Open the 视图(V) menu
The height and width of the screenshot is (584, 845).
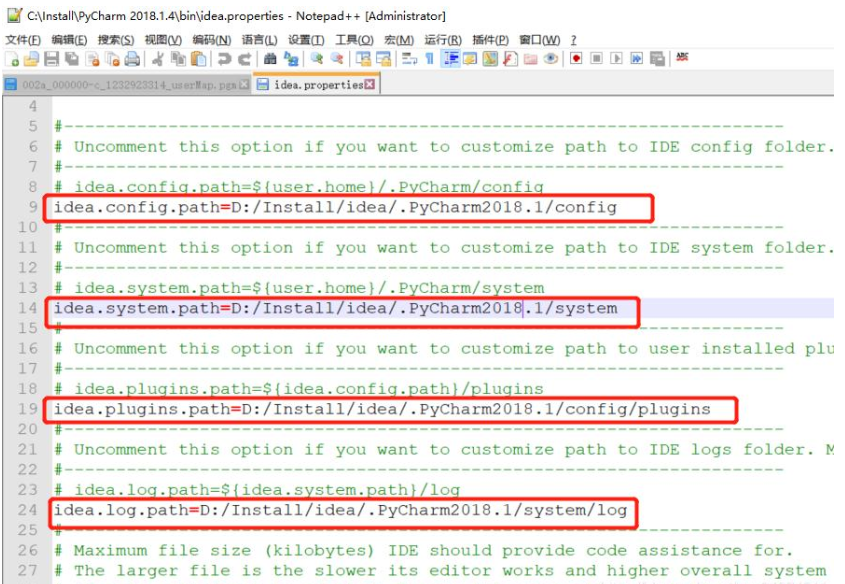(x=163, y=40)
